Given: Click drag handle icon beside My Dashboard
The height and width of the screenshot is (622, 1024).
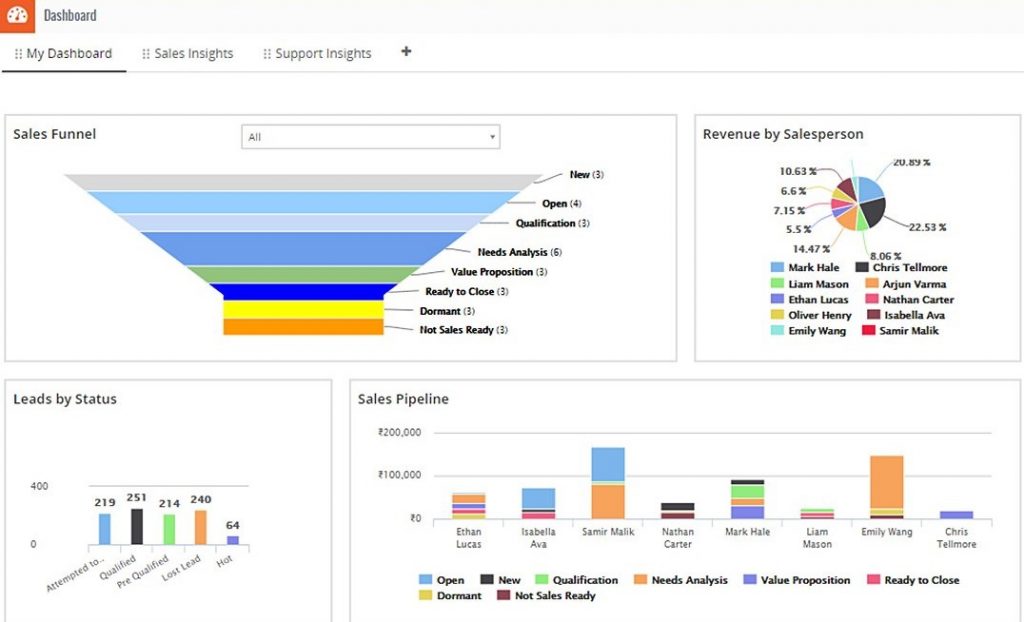Looking at the screenshot, I should [x=18, y=54].
